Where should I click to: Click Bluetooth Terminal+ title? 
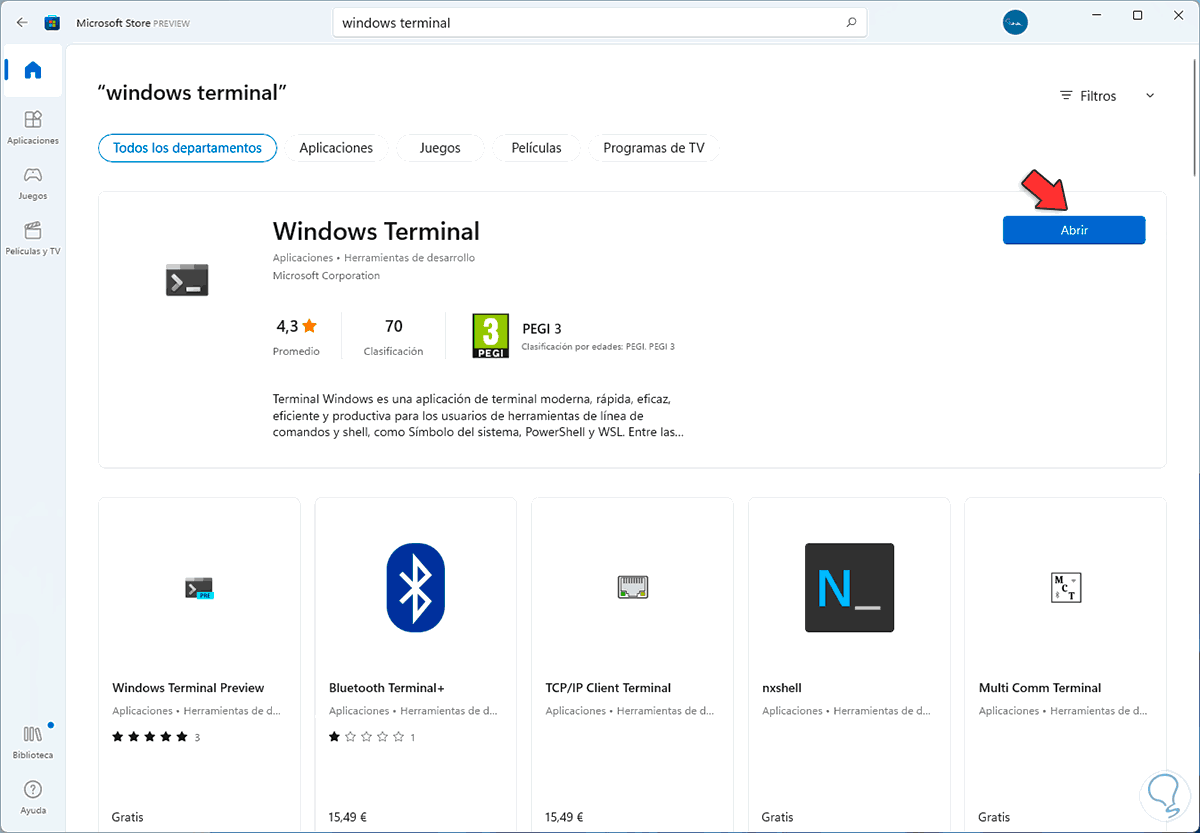click(x=386, y=688)
